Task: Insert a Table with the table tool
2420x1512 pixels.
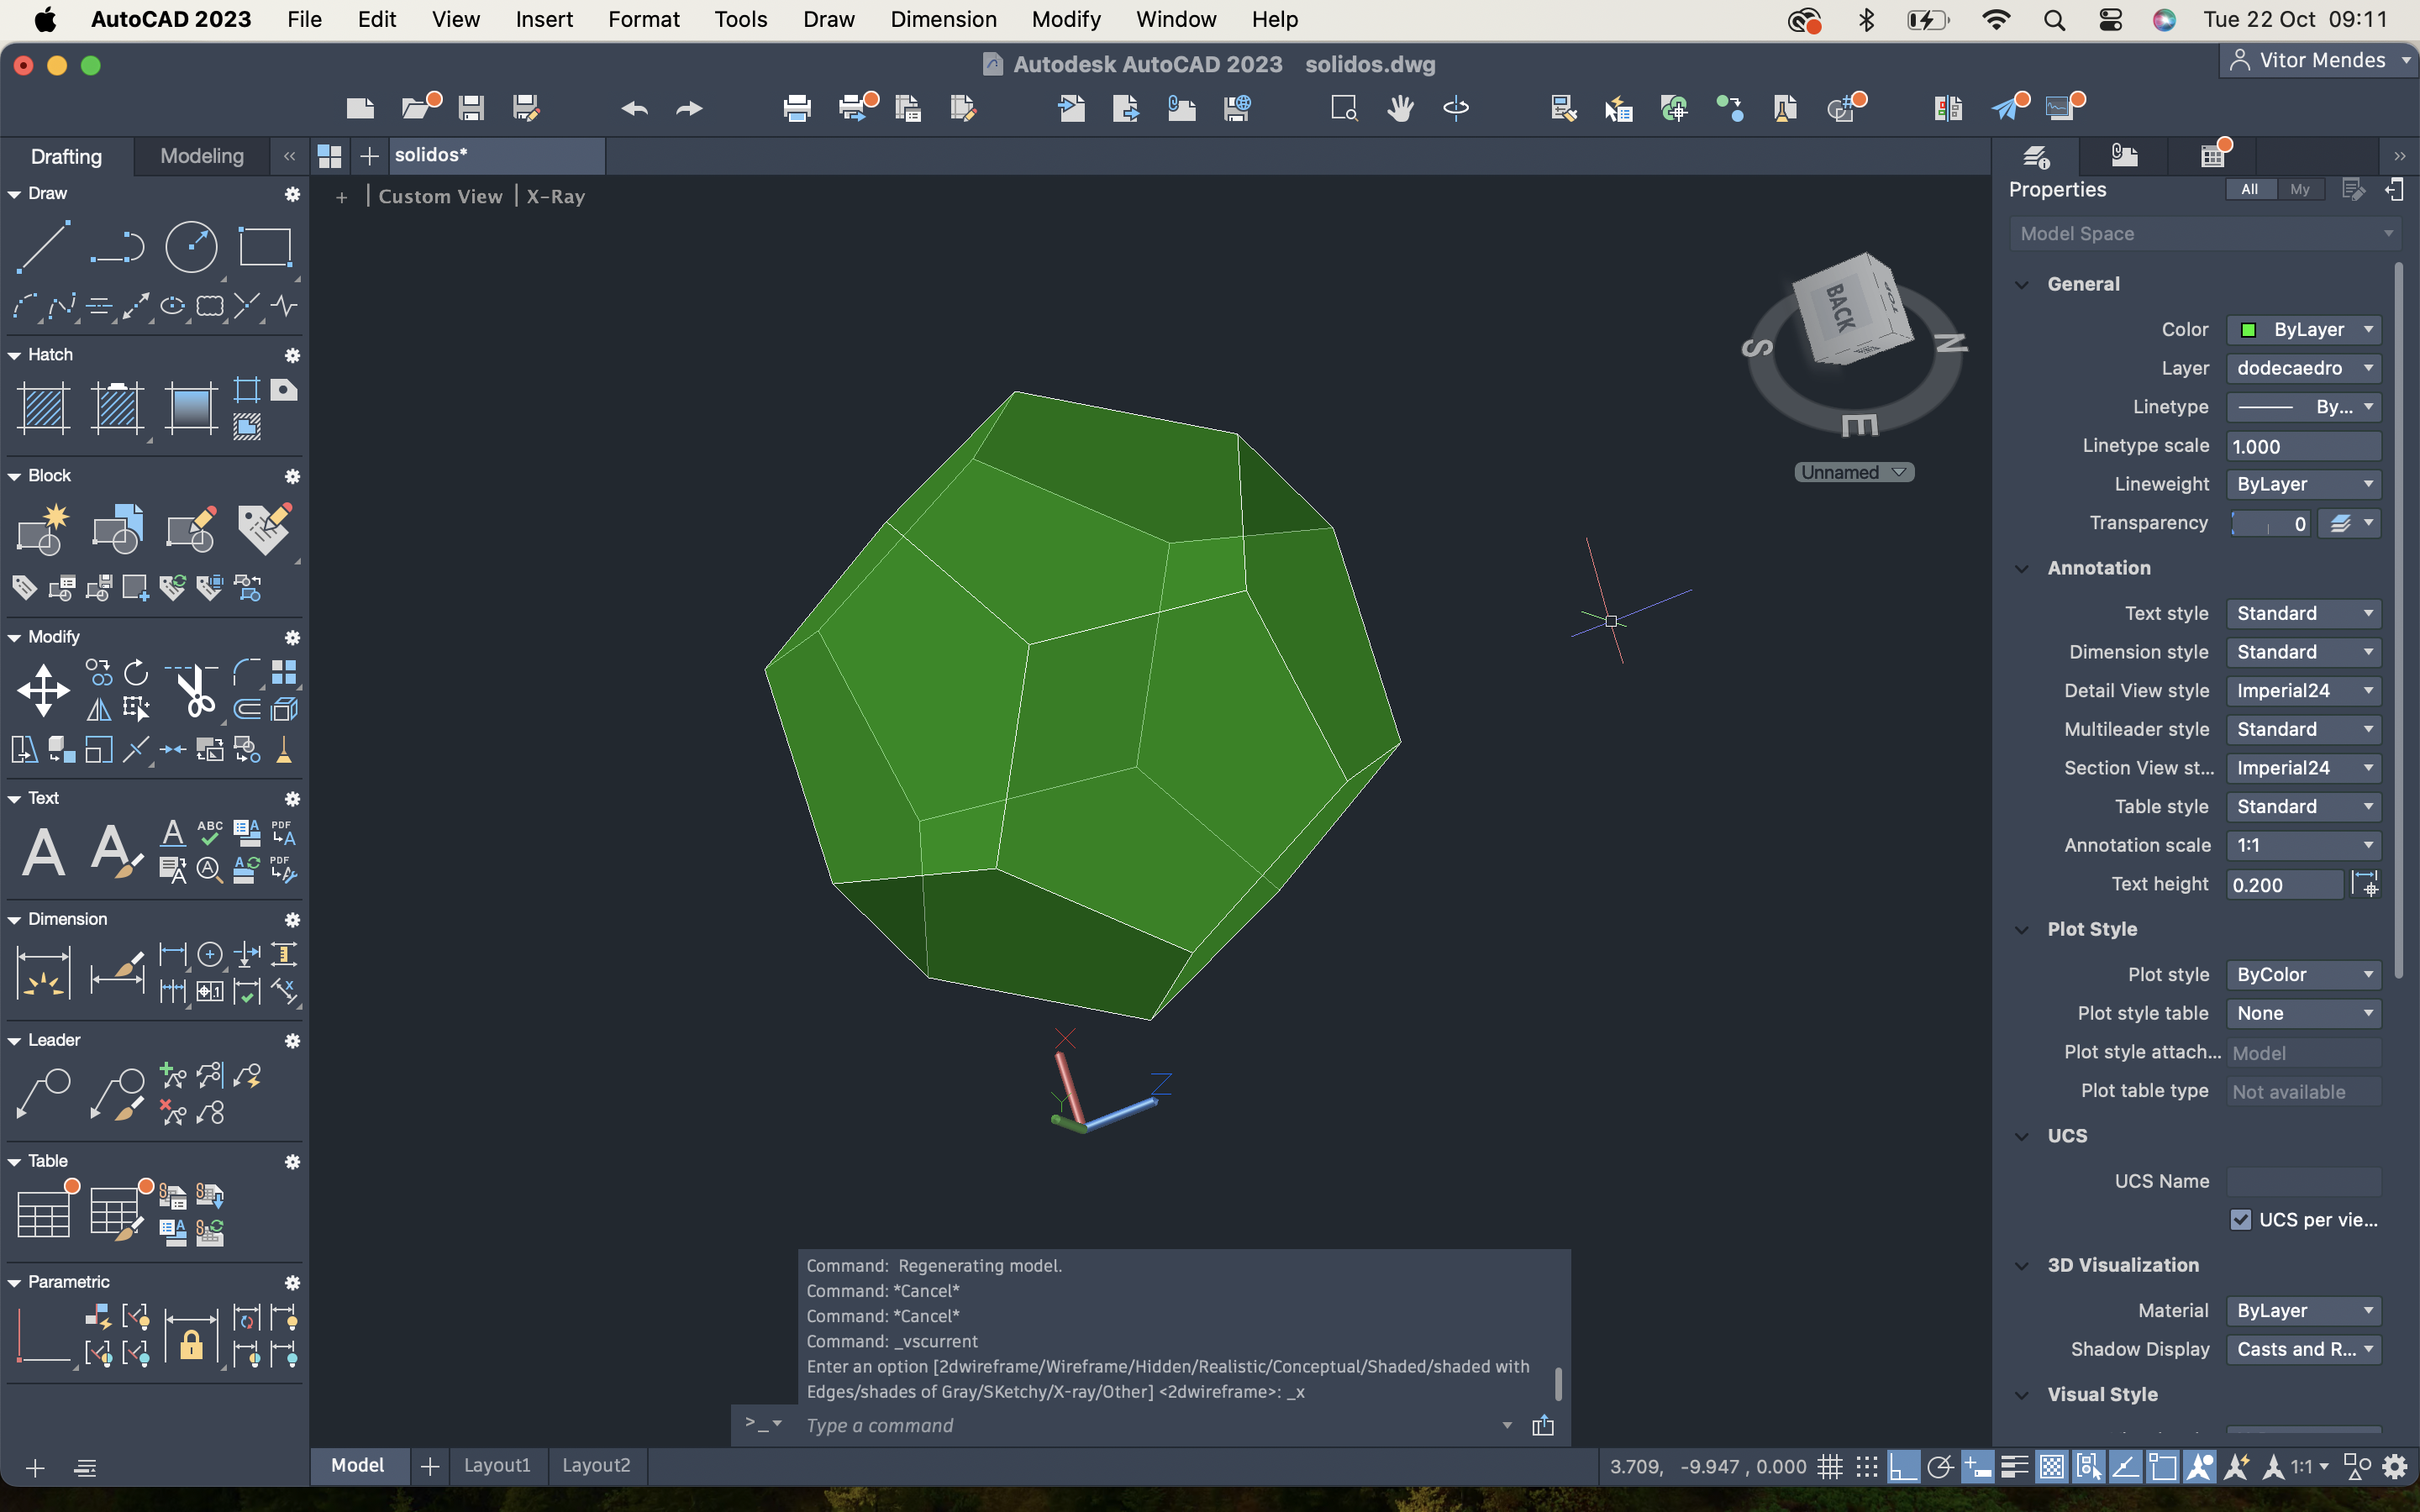Action: point(43,1215)
